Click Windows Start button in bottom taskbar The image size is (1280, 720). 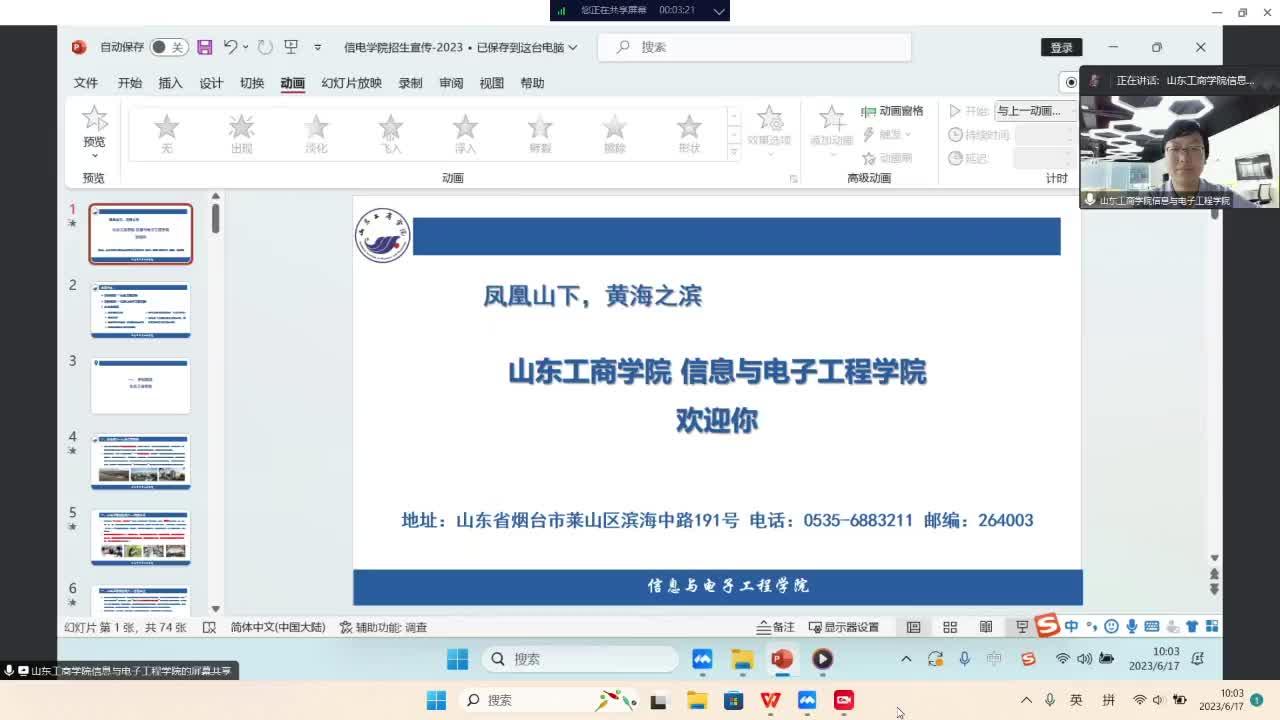[436, 700]
